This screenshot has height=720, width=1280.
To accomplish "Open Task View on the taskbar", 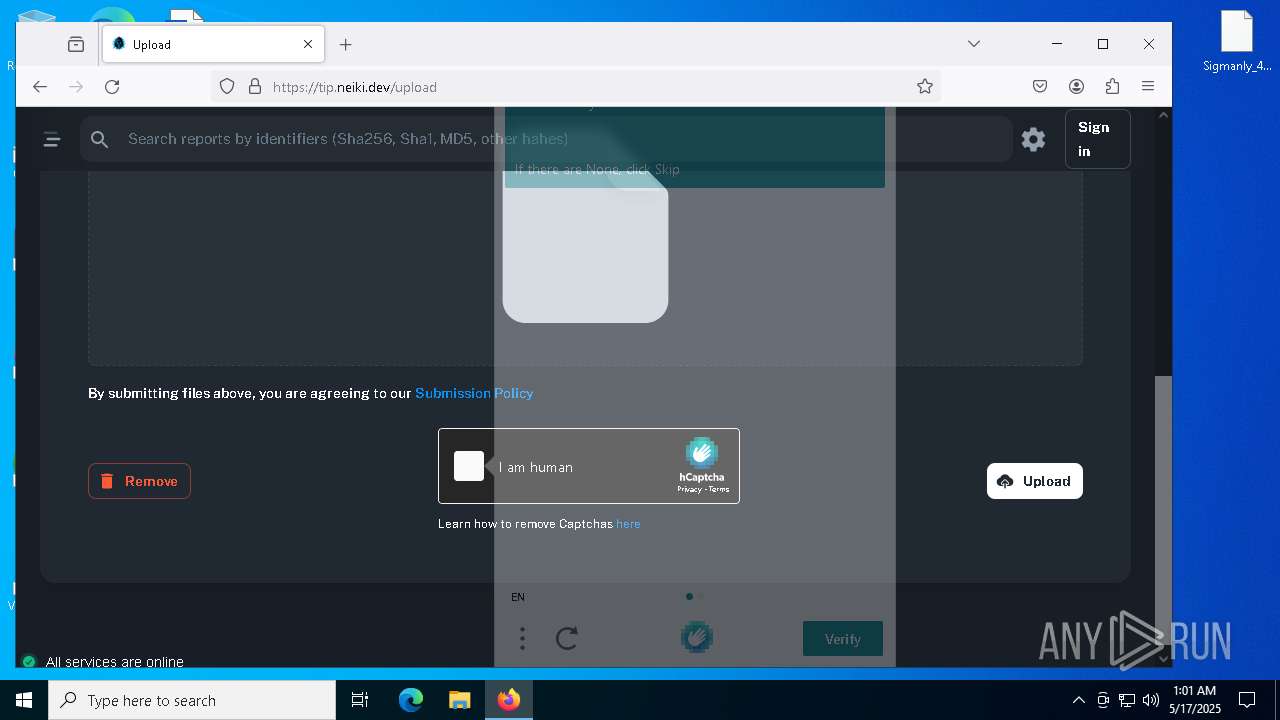I will pos(360,700).
